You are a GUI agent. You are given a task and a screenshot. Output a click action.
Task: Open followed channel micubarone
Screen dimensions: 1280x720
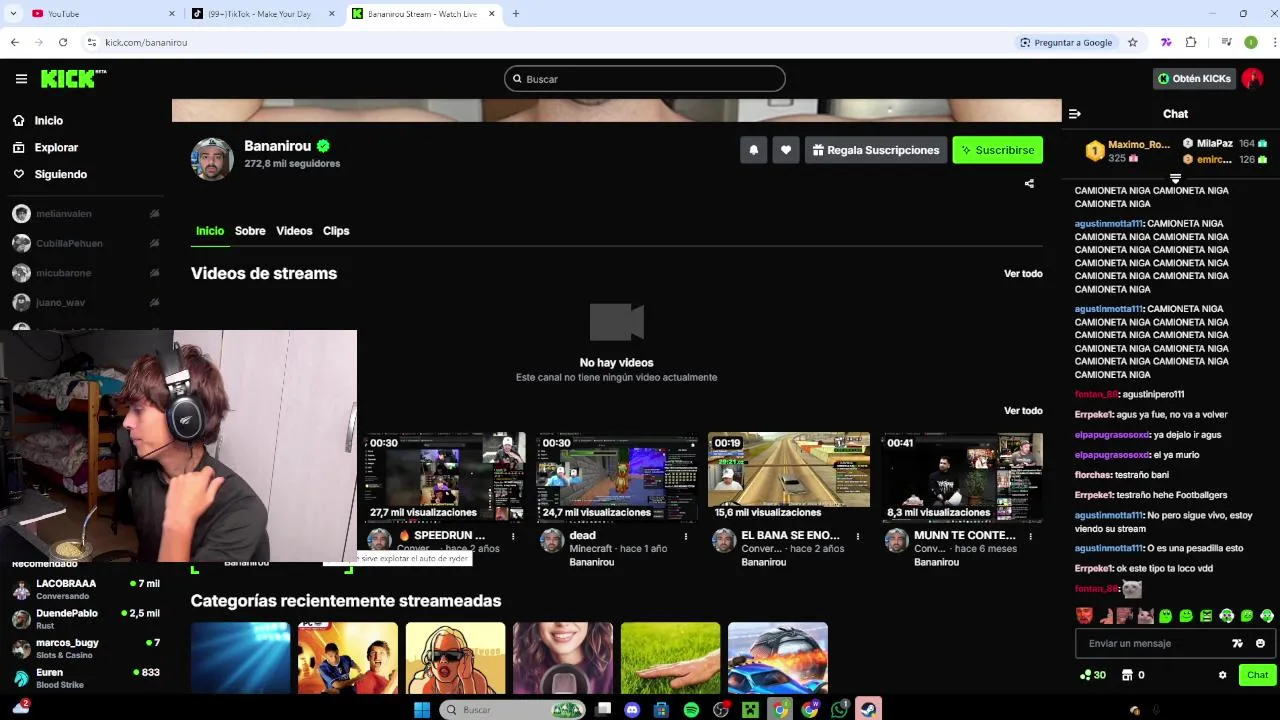[x=85, y=273]
